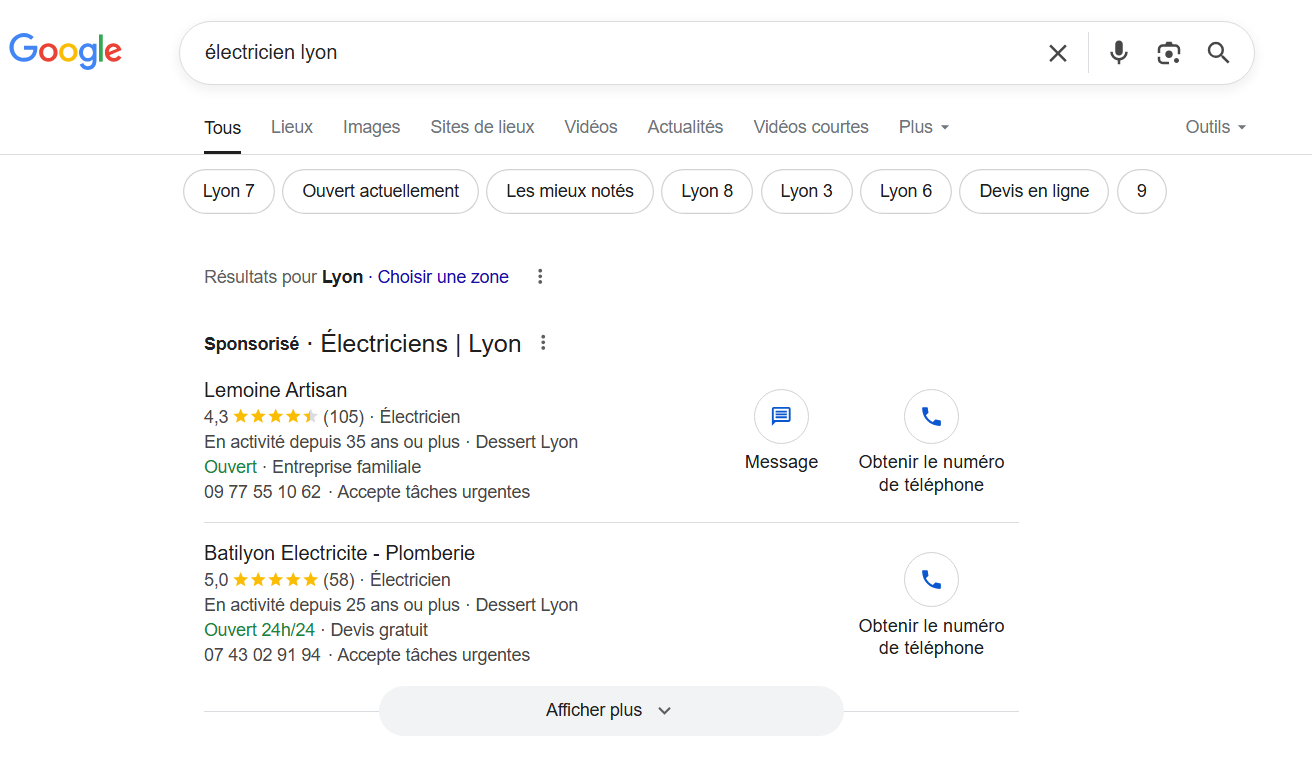Click the phone number 09 77 55 10 62
The height and width of the screenshot is (758, 1312).
(x=263, y=492)
